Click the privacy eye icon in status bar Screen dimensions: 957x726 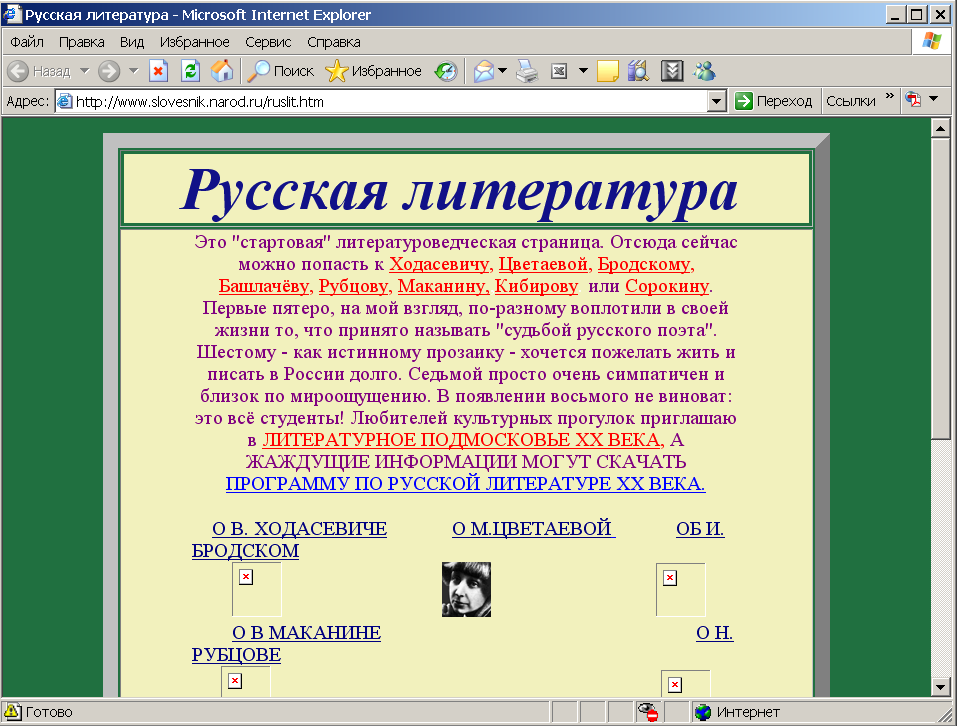648,711
